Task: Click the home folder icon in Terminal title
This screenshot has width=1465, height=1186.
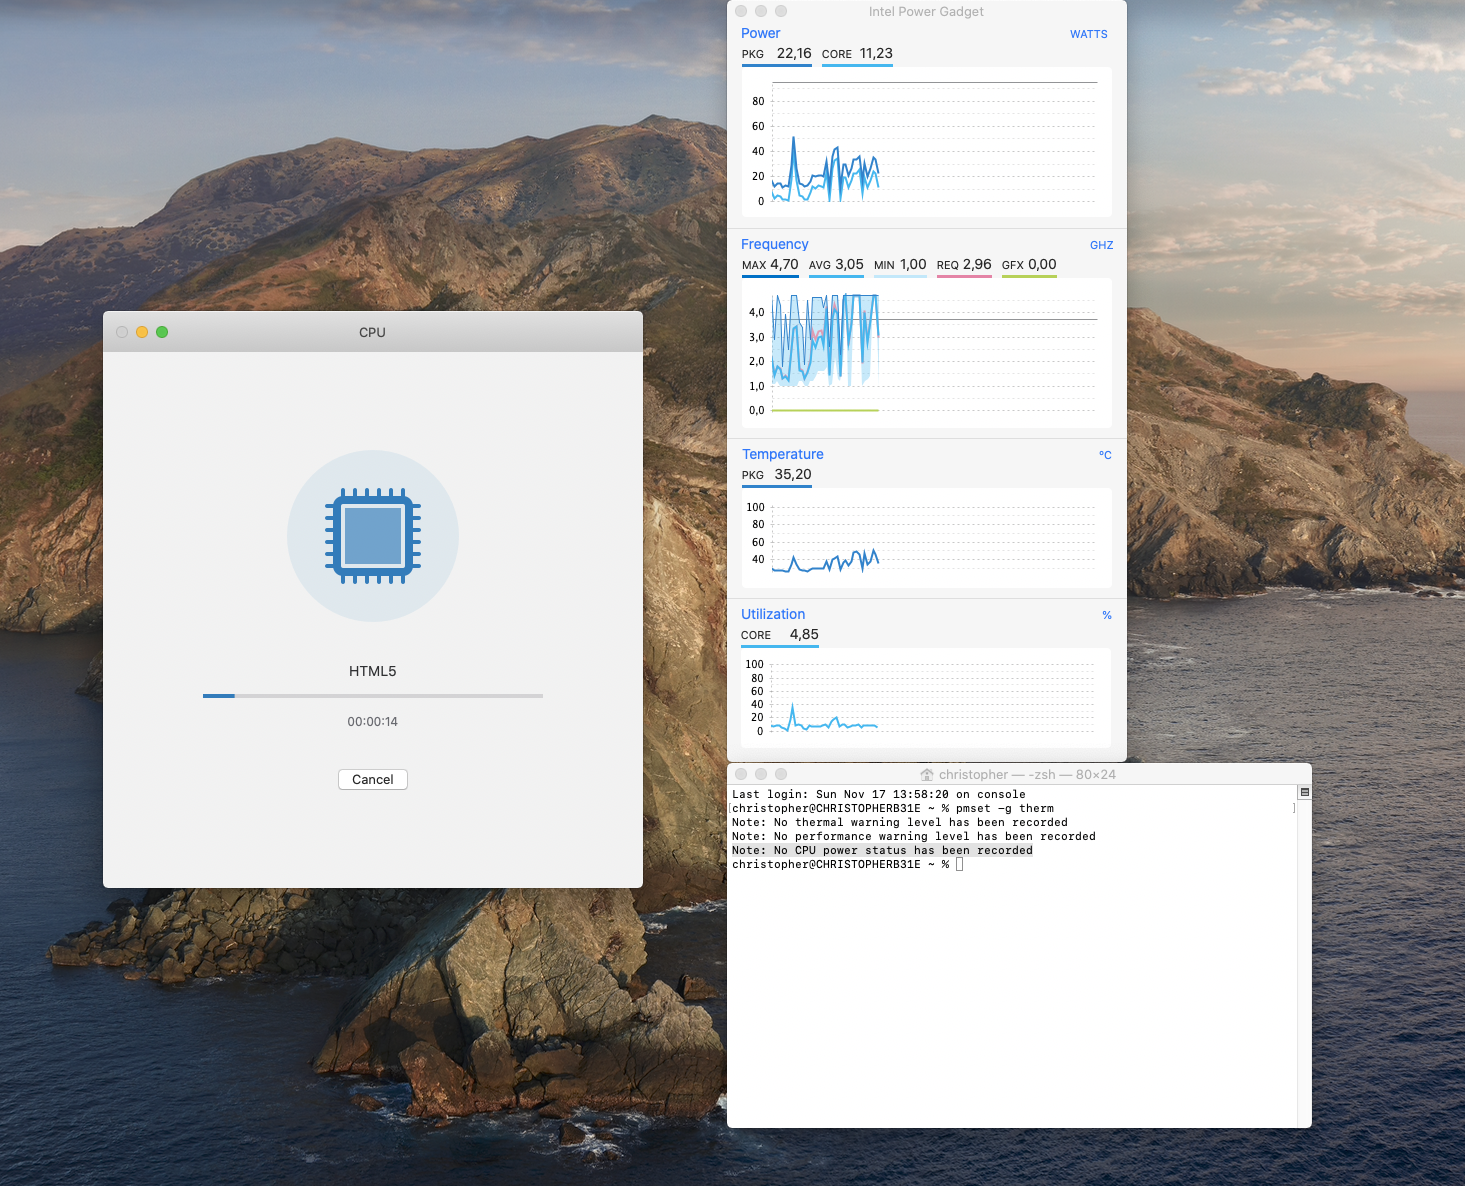Action: 927,774
